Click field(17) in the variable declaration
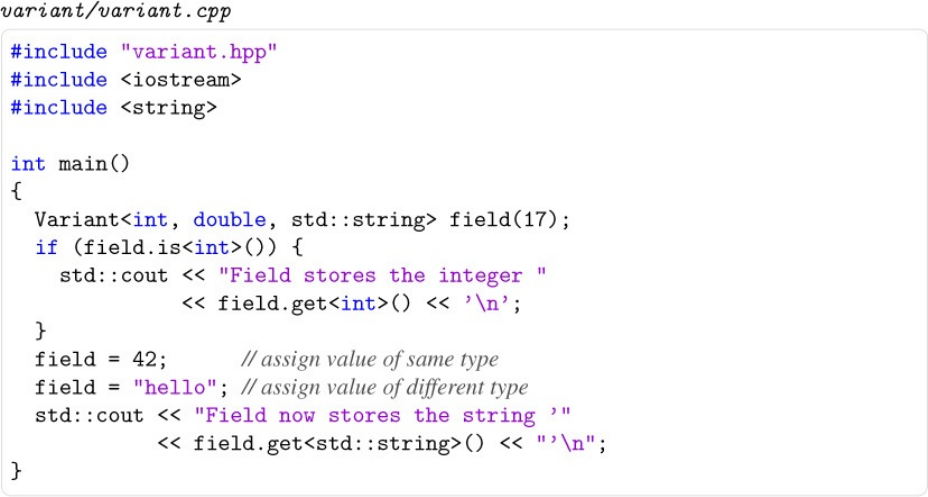928x497 pixels. [509, 220]
